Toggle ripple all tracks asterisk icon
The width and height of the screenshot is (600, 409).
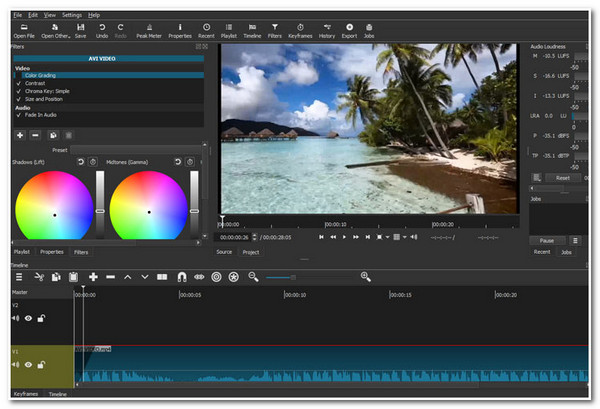coord(233,277)
